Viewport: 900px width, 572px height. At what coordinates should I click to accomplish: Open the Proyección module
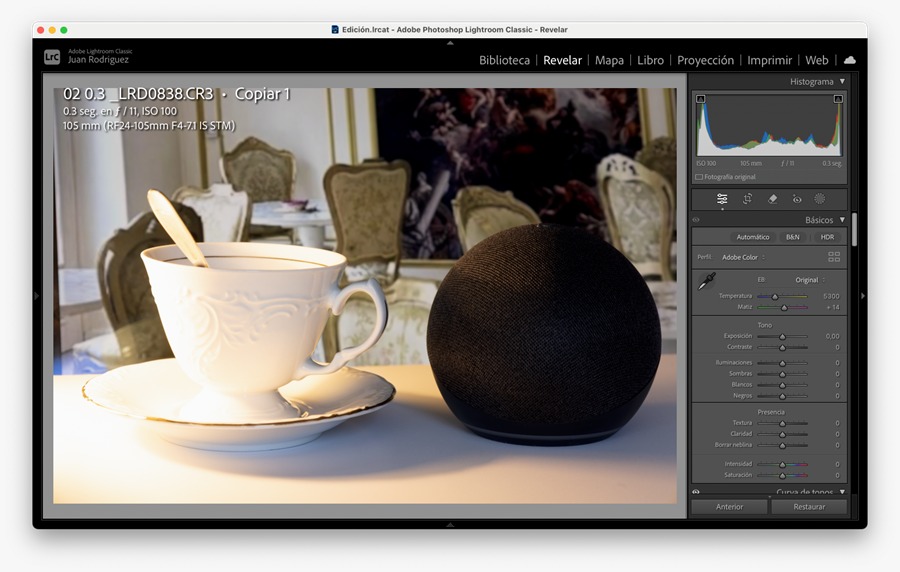[x=705, y=60]
